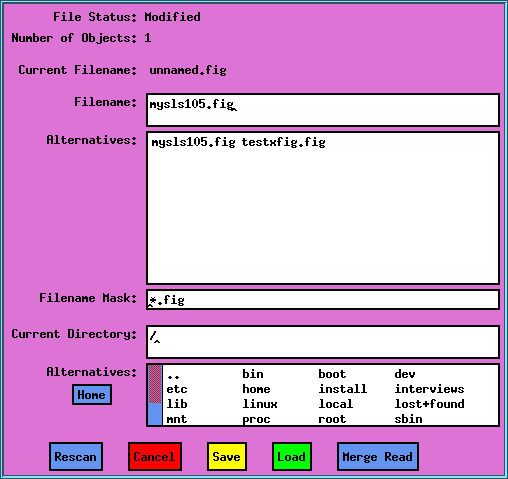508x479 pixels.
Task: Select mysls105.fig in Alternatives list
Action: click(193, 142)
